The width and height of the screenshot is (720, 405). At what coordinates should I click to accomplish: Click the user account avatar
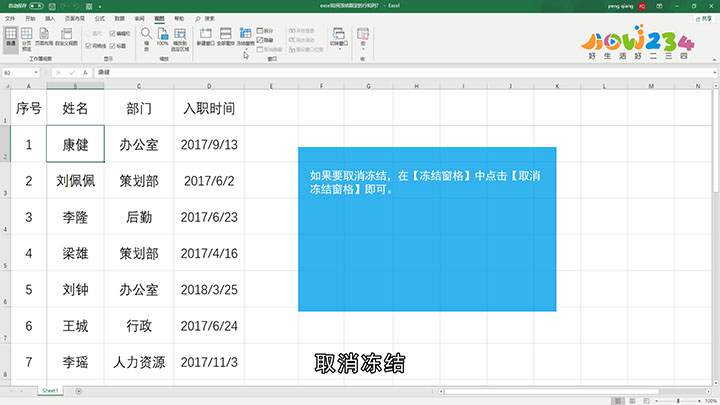click(642, 6)
